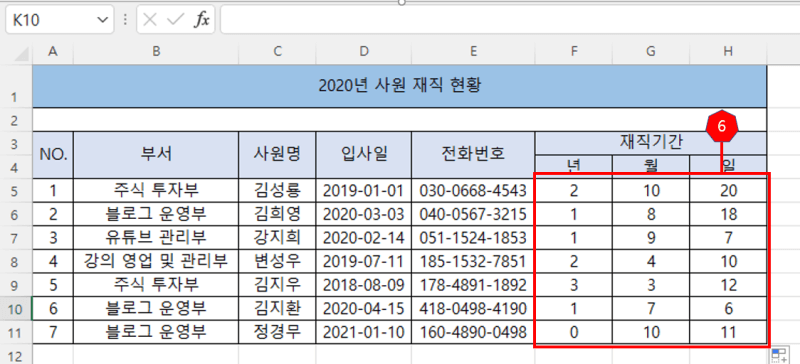This screenshot has height=364, width=800.
Task: Select column B header
Action: click(x=156, y=51)
